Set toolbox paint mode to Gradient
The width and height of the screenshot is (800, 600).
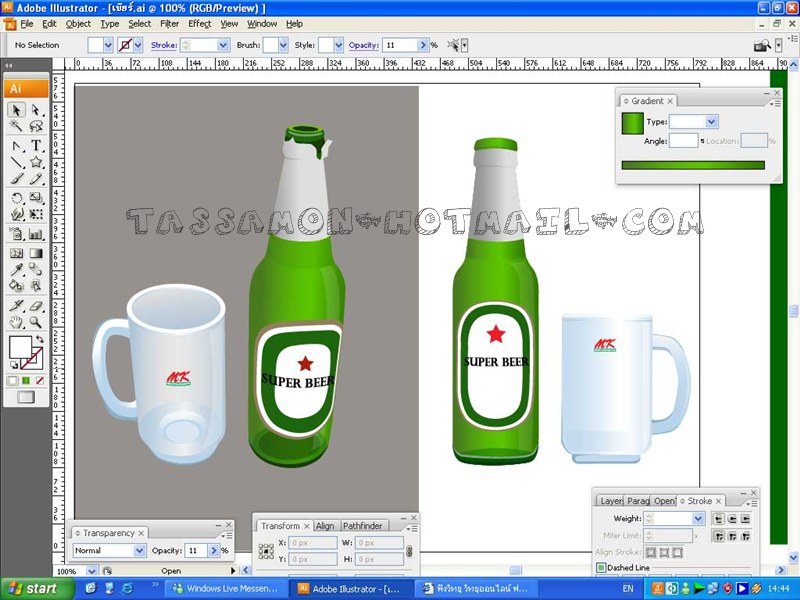(26, 381)
